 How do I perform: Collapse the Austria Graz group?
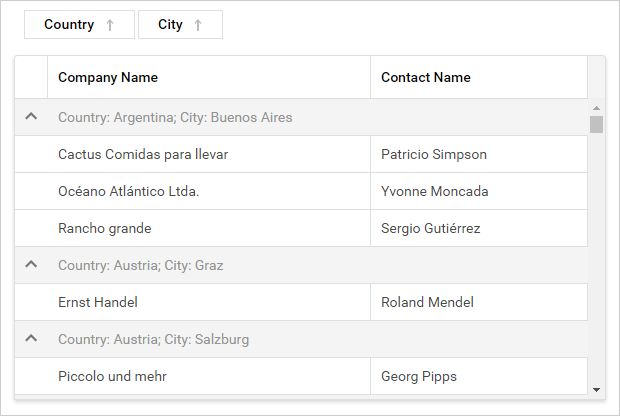click(x=31, y=265)
